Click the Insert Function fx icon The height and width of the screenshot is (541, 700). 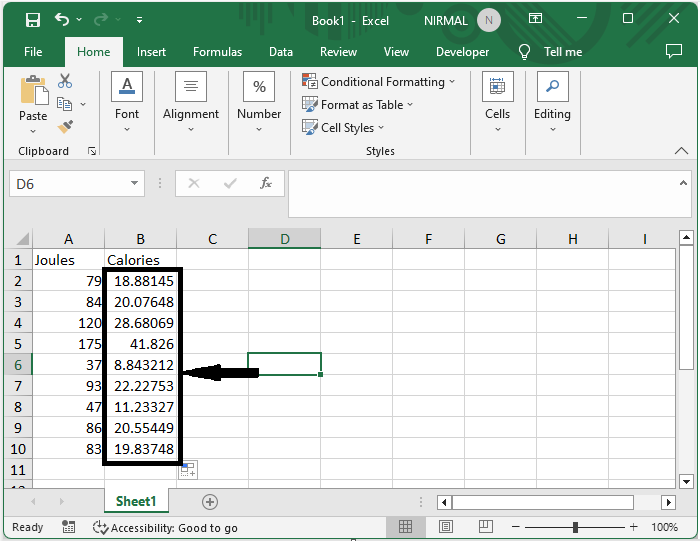(x=266, y=183)
